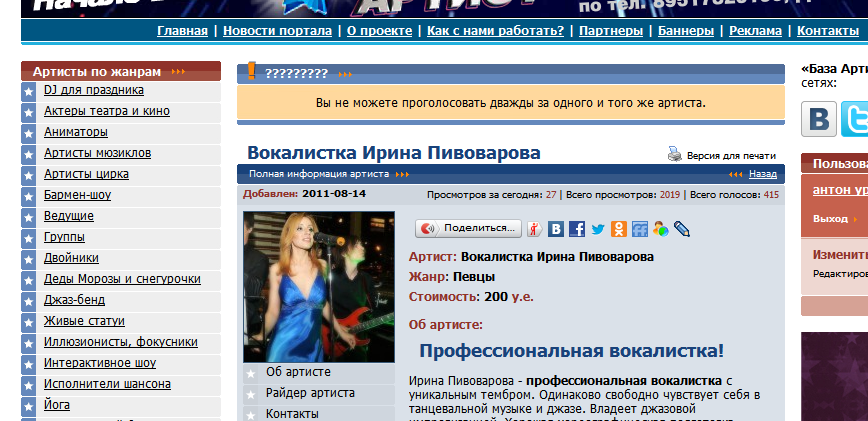Click star icon beside Живые статуи
The height and width of the screenshot is (421, 868).
[x=28, y=323]
